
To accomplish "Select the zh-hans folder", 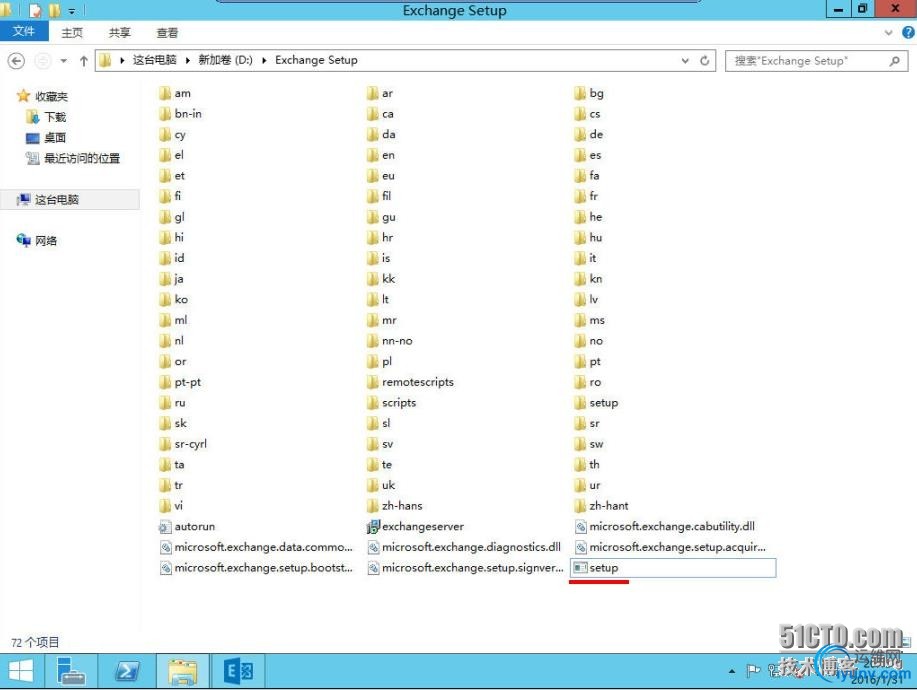I will pyautogui.click(x=395, y=506).
